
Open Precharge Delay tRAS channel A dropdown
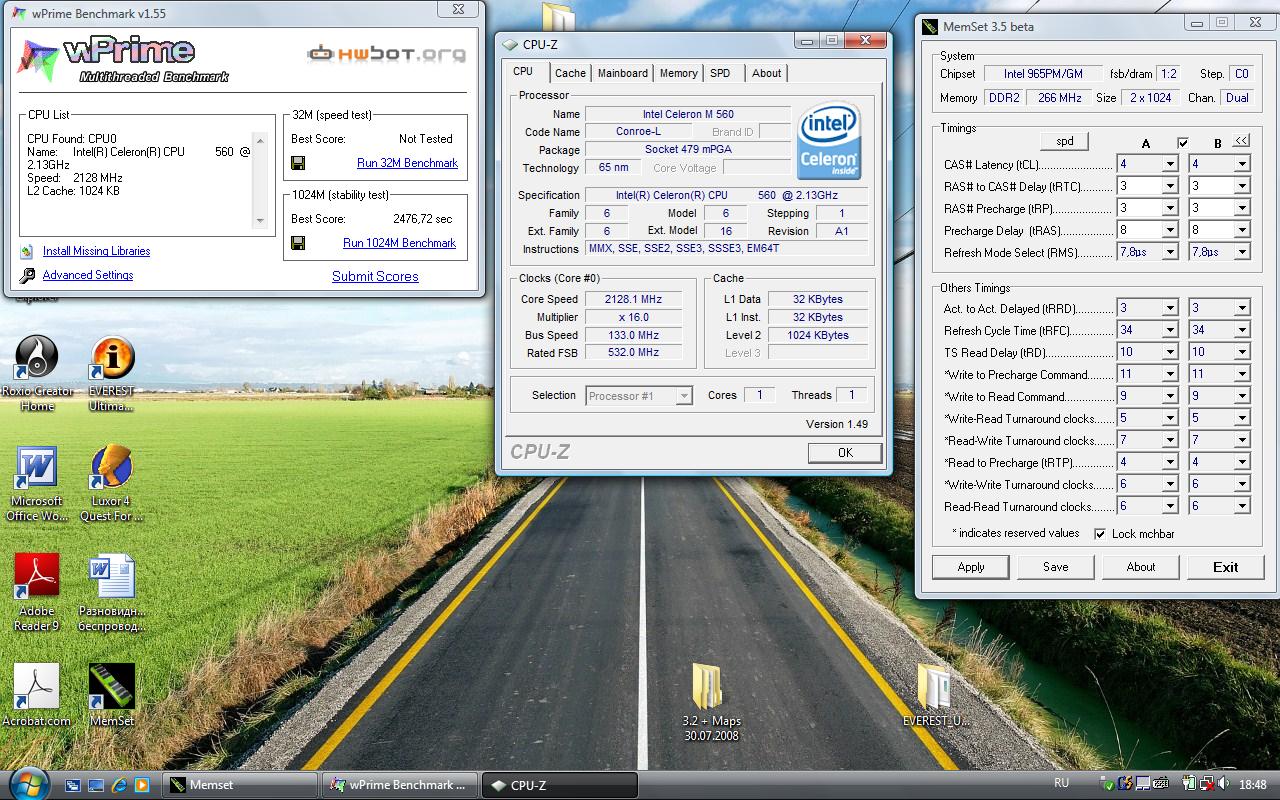[1169, 230]
